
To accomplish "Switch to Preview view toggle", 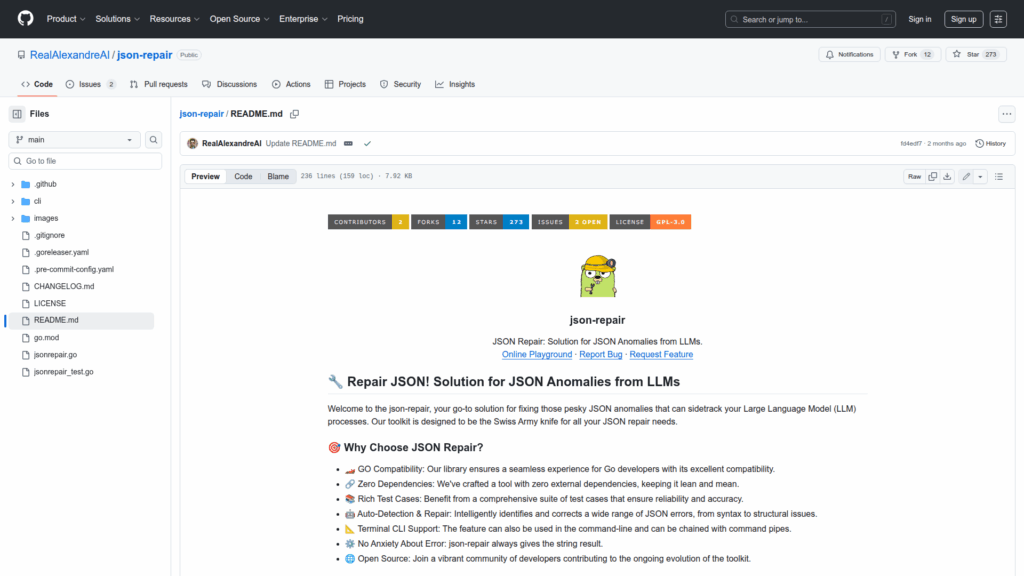I will click(x=205, y=176).
